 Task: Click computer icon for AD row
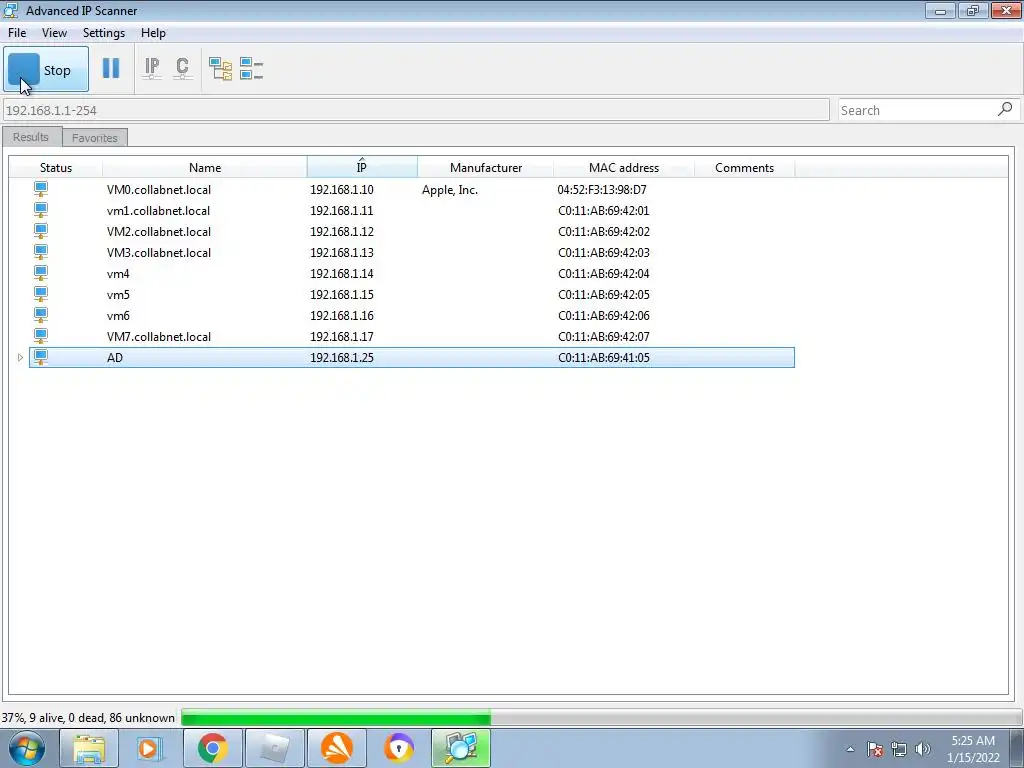tap(40, 357)
